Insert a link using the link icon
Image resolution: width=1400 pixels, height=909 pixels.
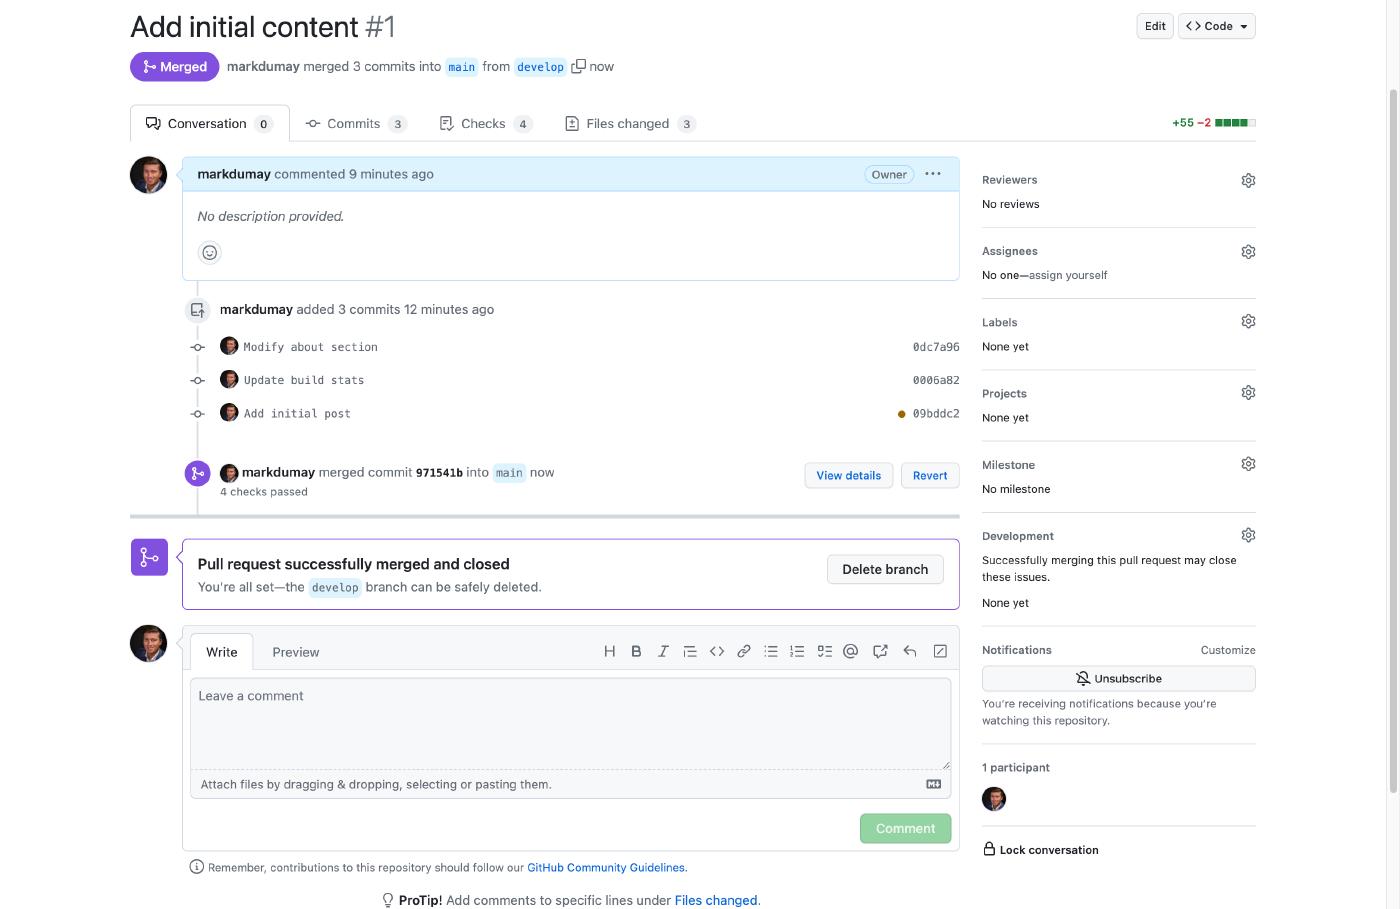(x=744, y=651)
